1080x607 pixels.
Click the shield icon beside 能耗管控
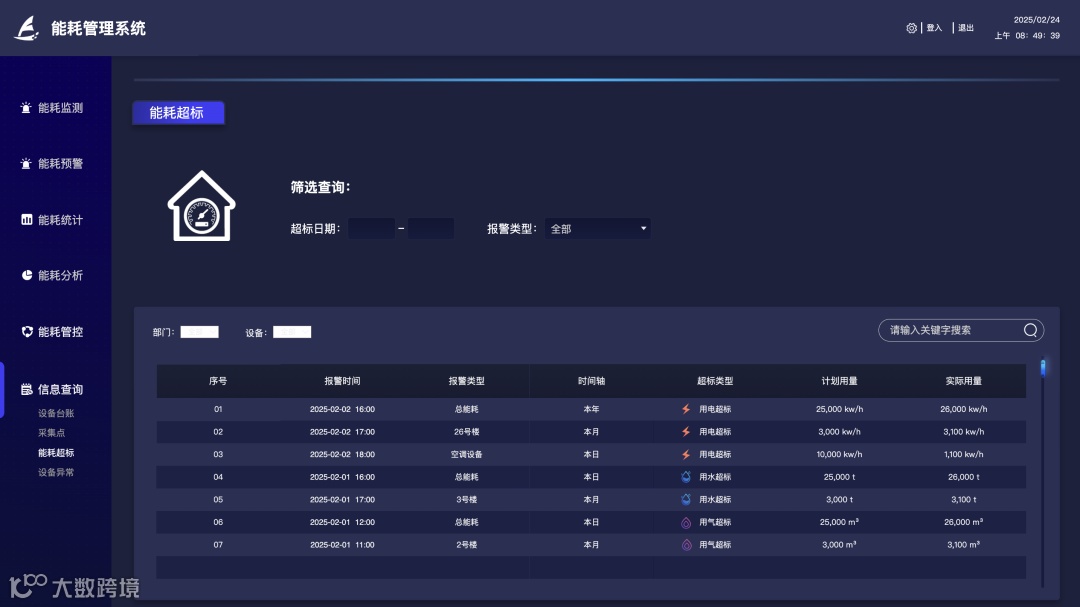26,331
